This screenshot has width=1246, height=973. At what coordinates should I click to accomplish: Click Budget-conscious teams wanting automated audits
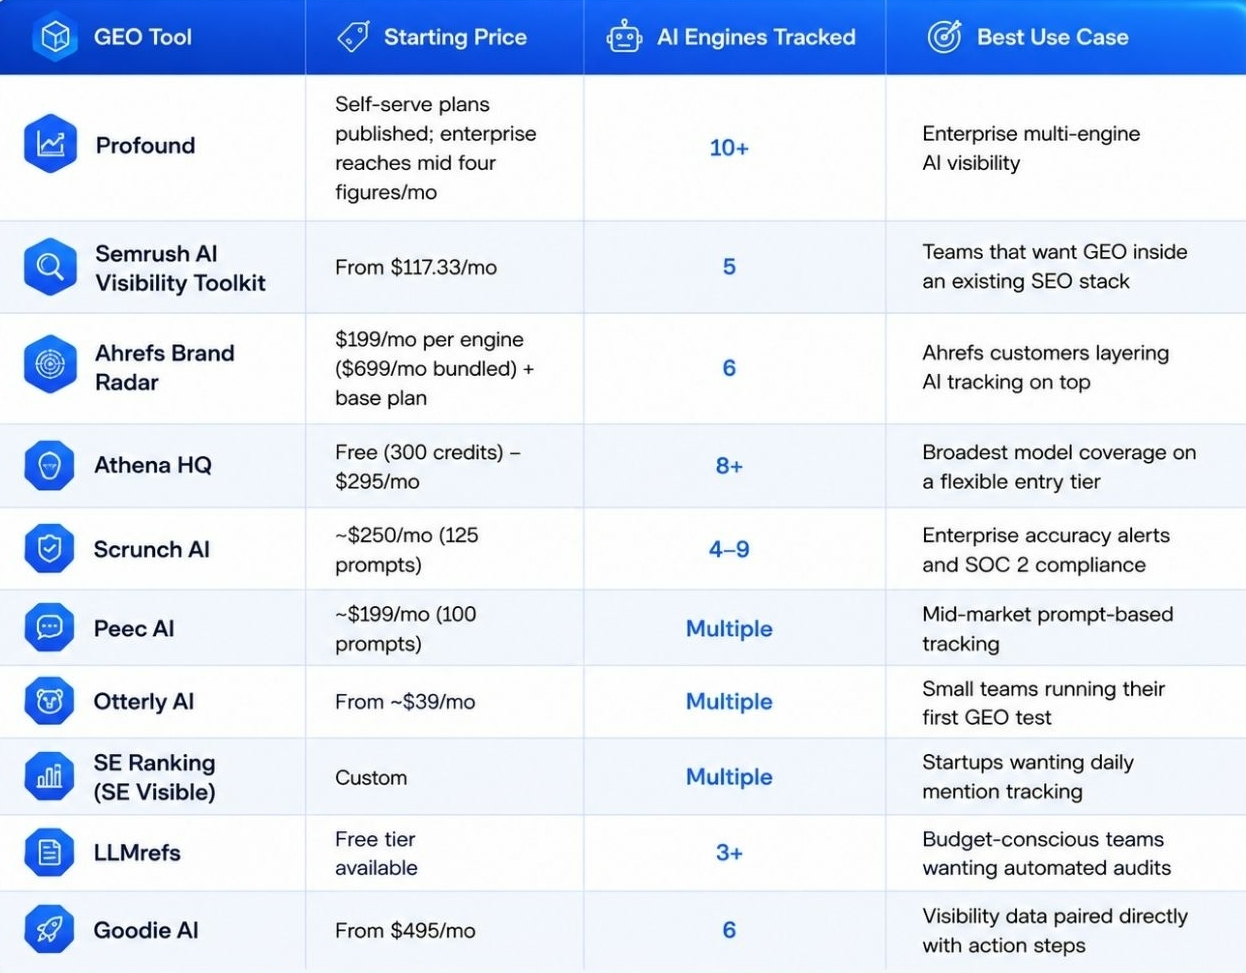tap(1046, 853)
